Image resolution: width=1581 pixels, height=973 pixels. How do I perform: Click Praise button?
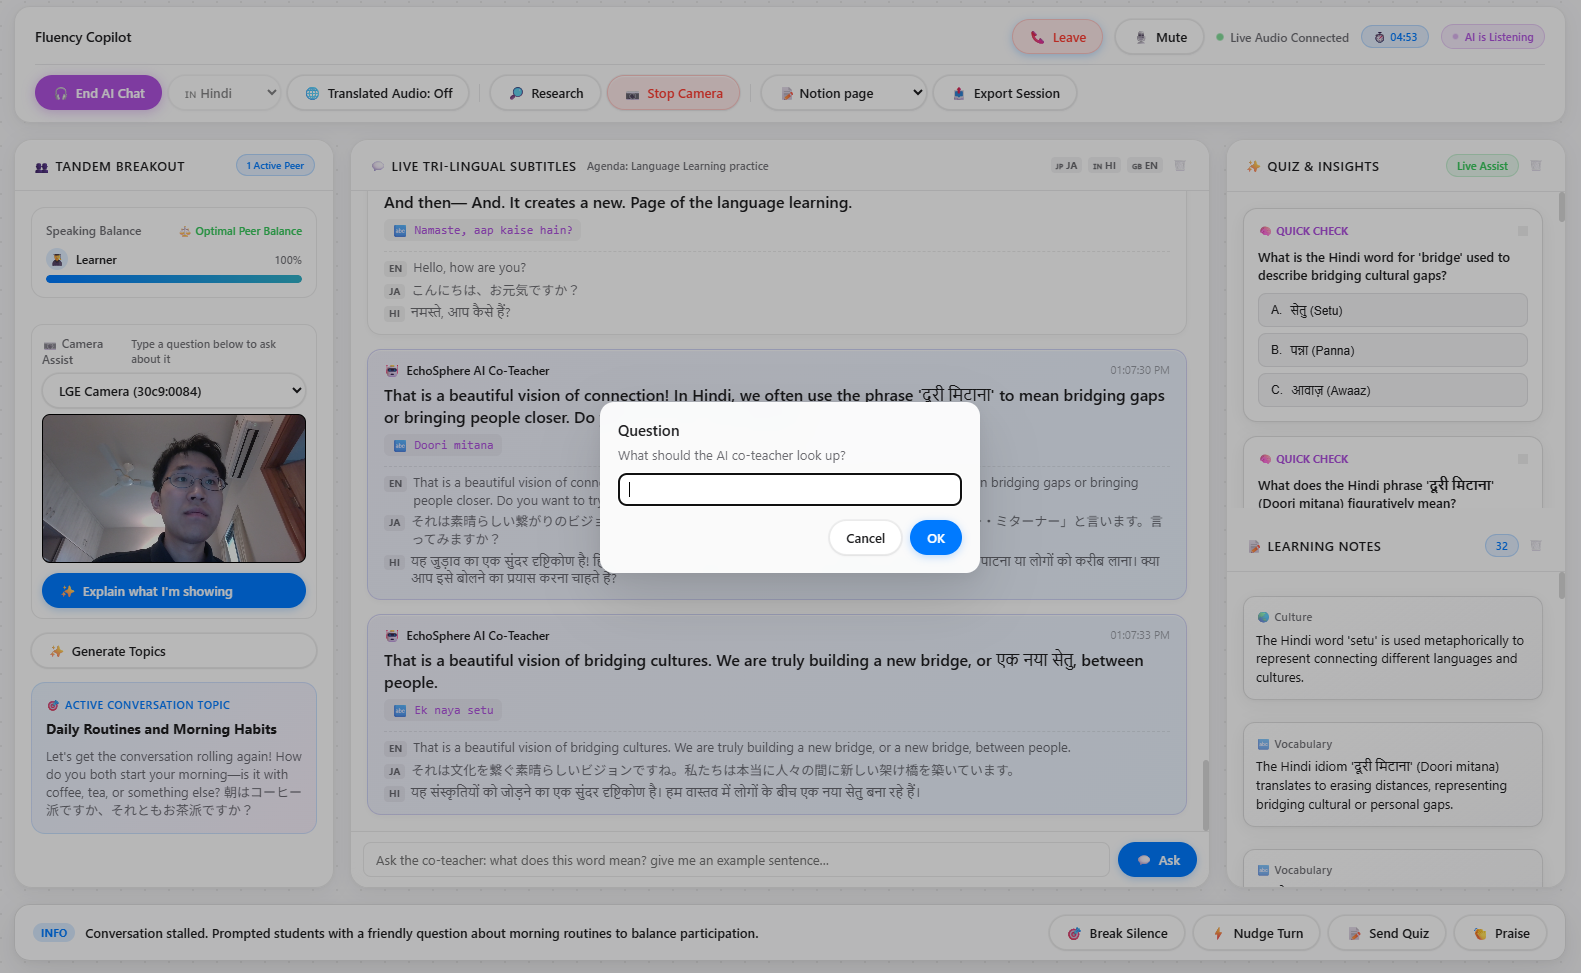1500,933
